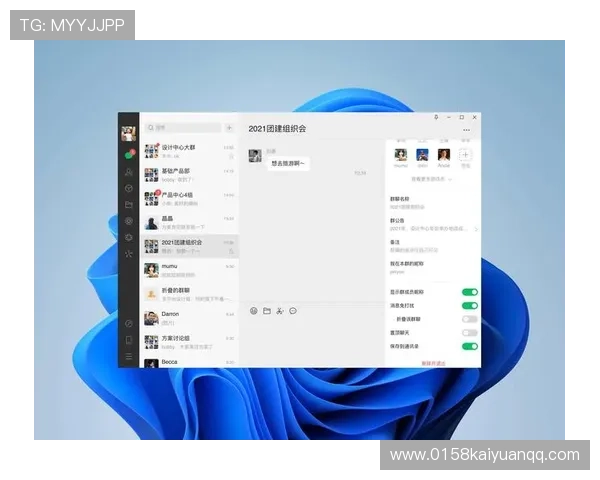Open the Files folder icon in the sidebar
The width and height of the screenshot is (600, 480).
point(129,204)
